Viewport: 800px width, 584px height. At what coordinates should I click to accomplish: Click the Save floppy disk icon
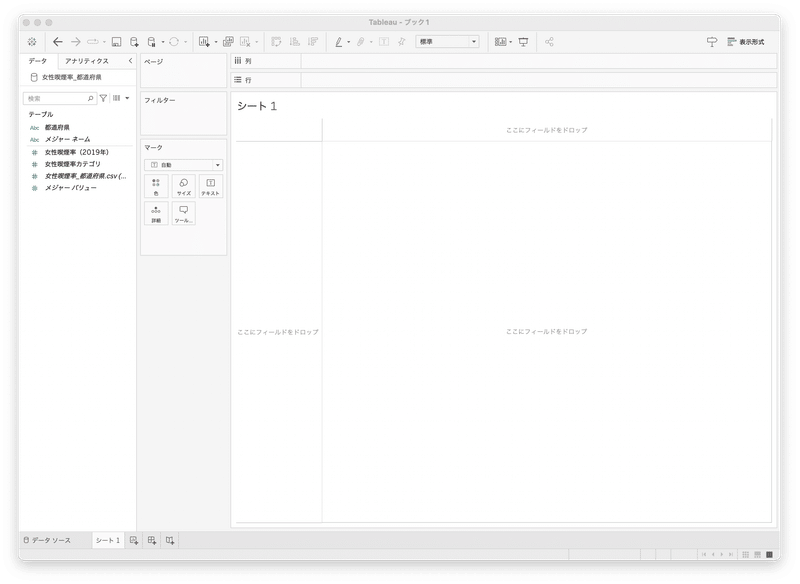point(116,42)
